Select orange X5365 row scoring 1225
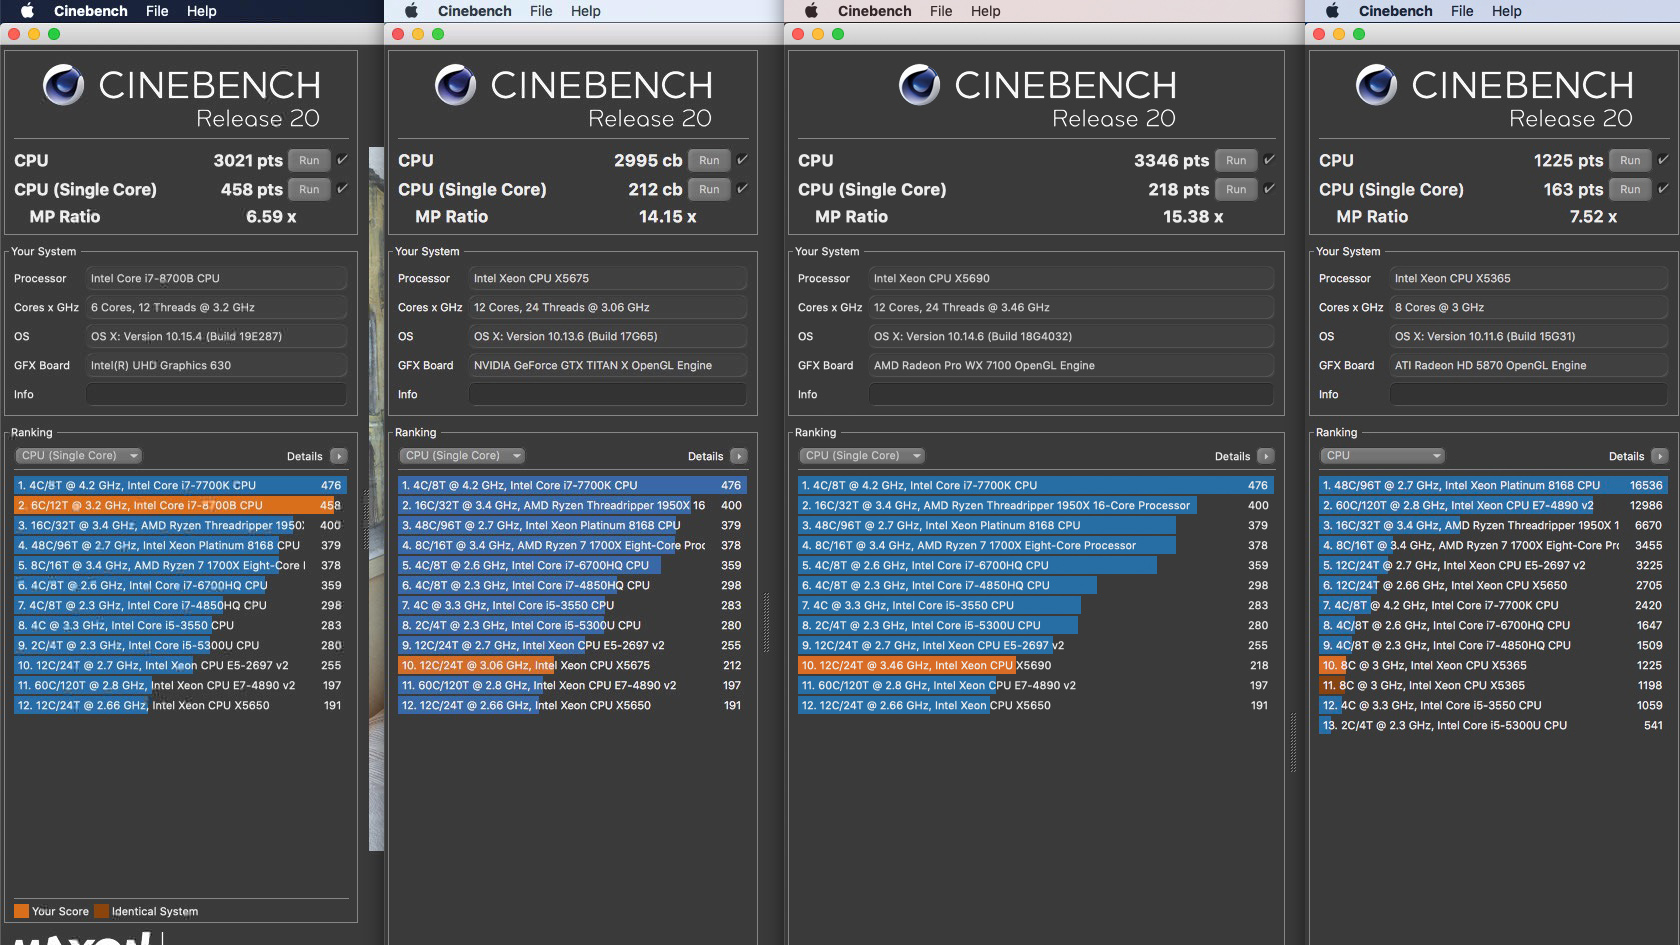Image resolution: width=1680 pixels, height=945 pixels. coord(1493,665)
